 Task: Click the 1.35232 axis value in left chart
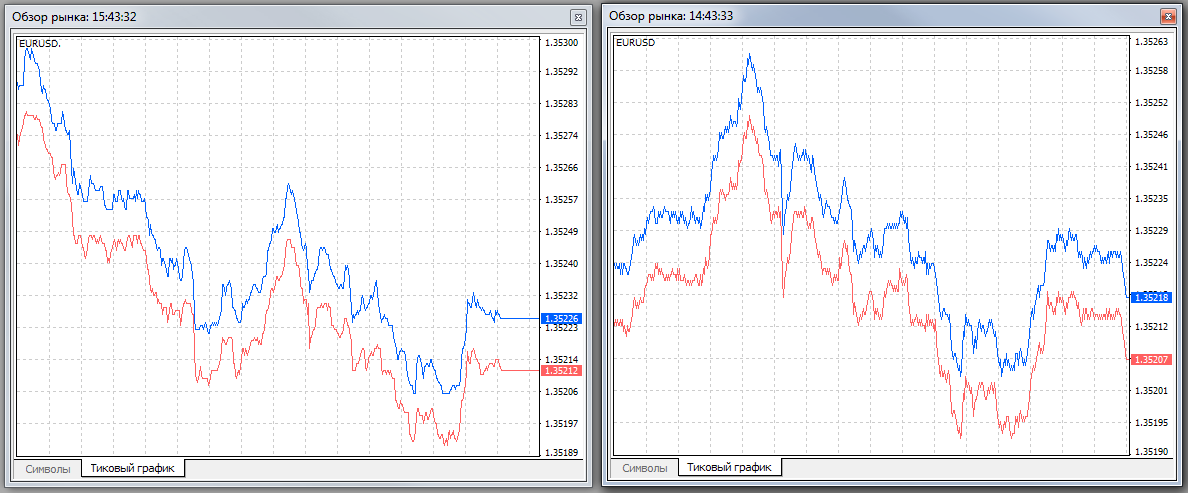point(561,296)
